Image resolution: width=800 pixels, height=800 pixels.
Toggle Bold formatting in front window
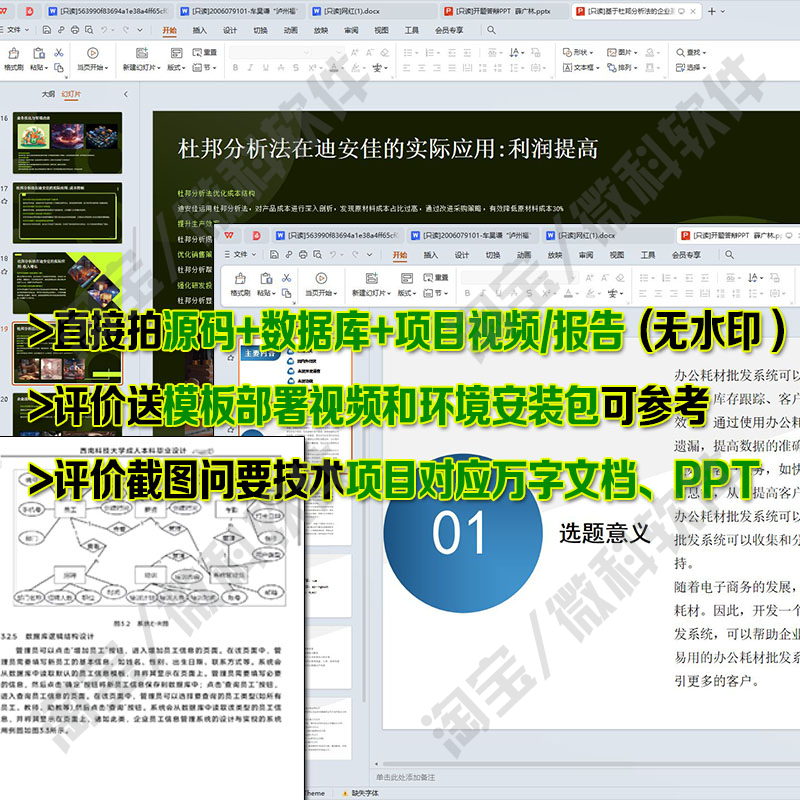467,293
